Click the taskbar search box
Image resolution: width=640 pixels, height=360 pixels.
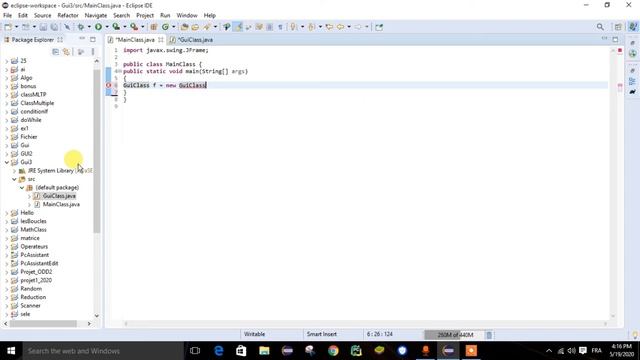tap(103, 351)
